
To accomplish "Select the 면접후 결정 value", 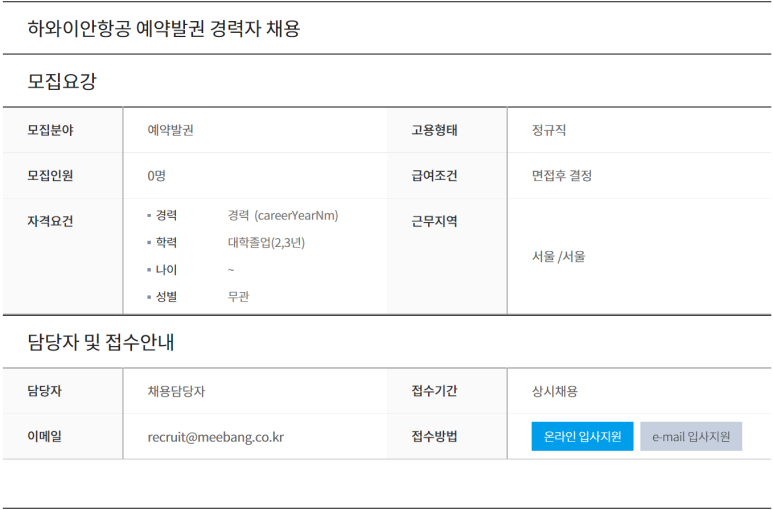I will [x=562, y=175].
